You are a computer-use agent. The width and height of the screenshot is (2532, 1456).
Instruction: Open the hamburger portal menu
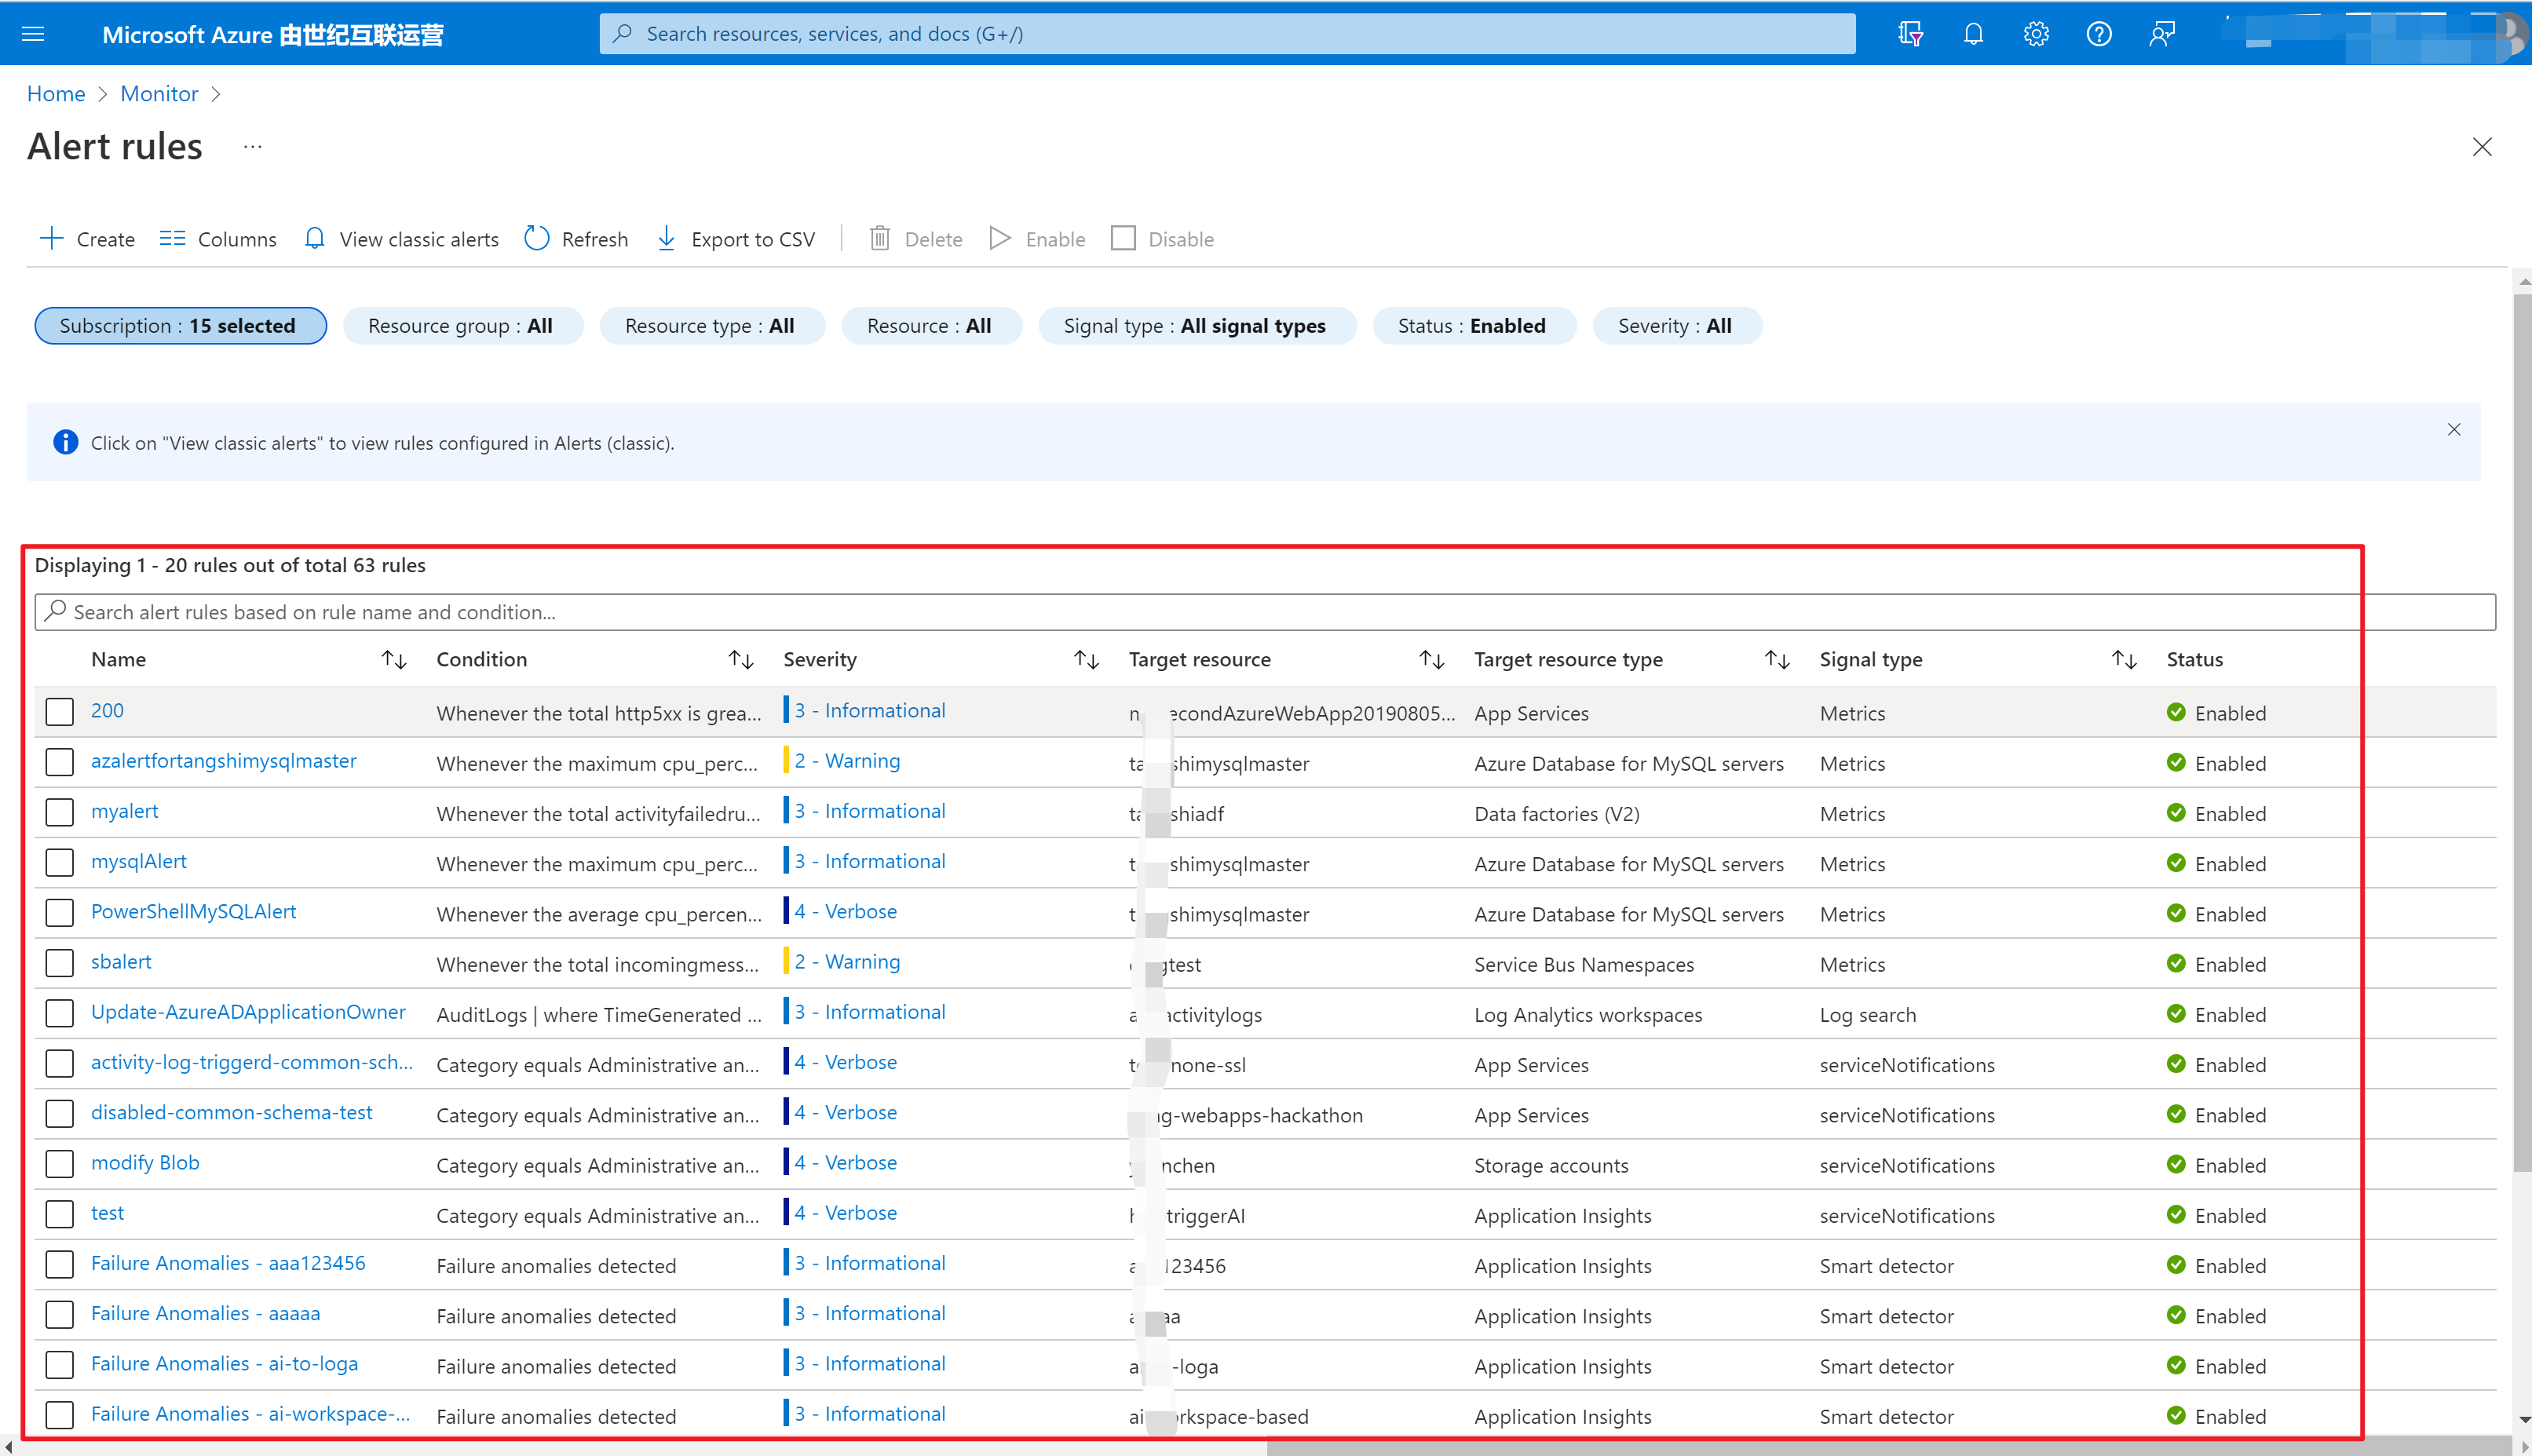pyautogui.click(x=33, y=34)
